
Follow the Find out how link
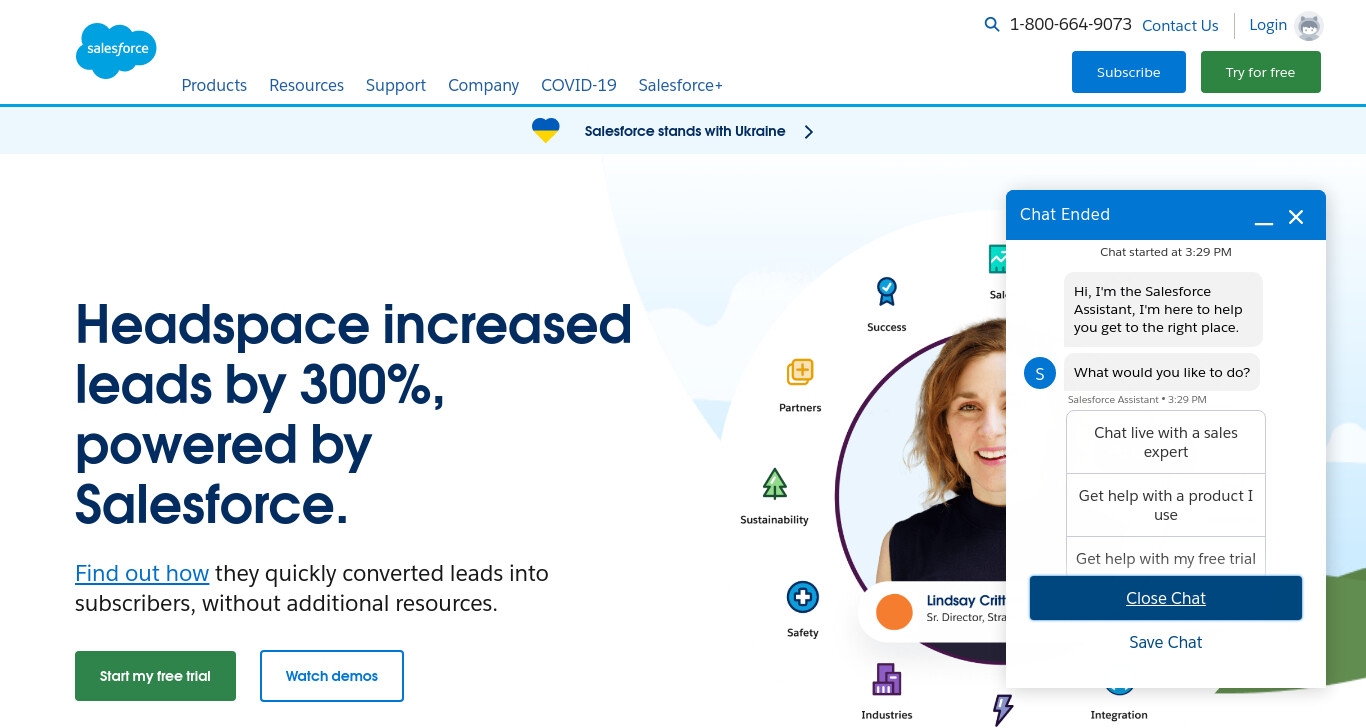142,573
